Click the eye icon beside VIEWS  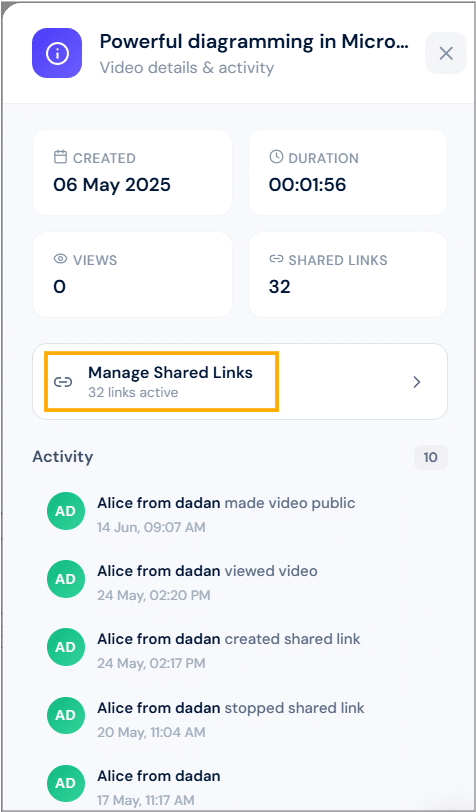pyautogui.click(x=61, y=259)
